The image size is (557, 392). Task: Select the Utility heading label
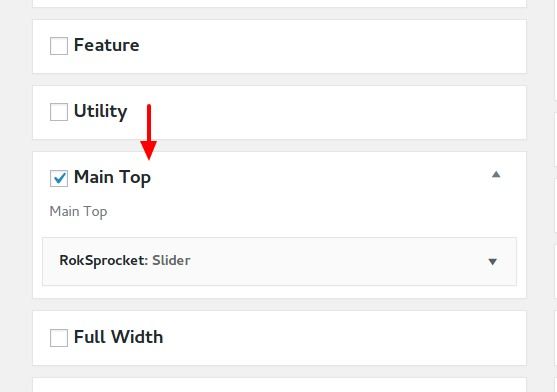pyautogui.click(x=101, y=111)
